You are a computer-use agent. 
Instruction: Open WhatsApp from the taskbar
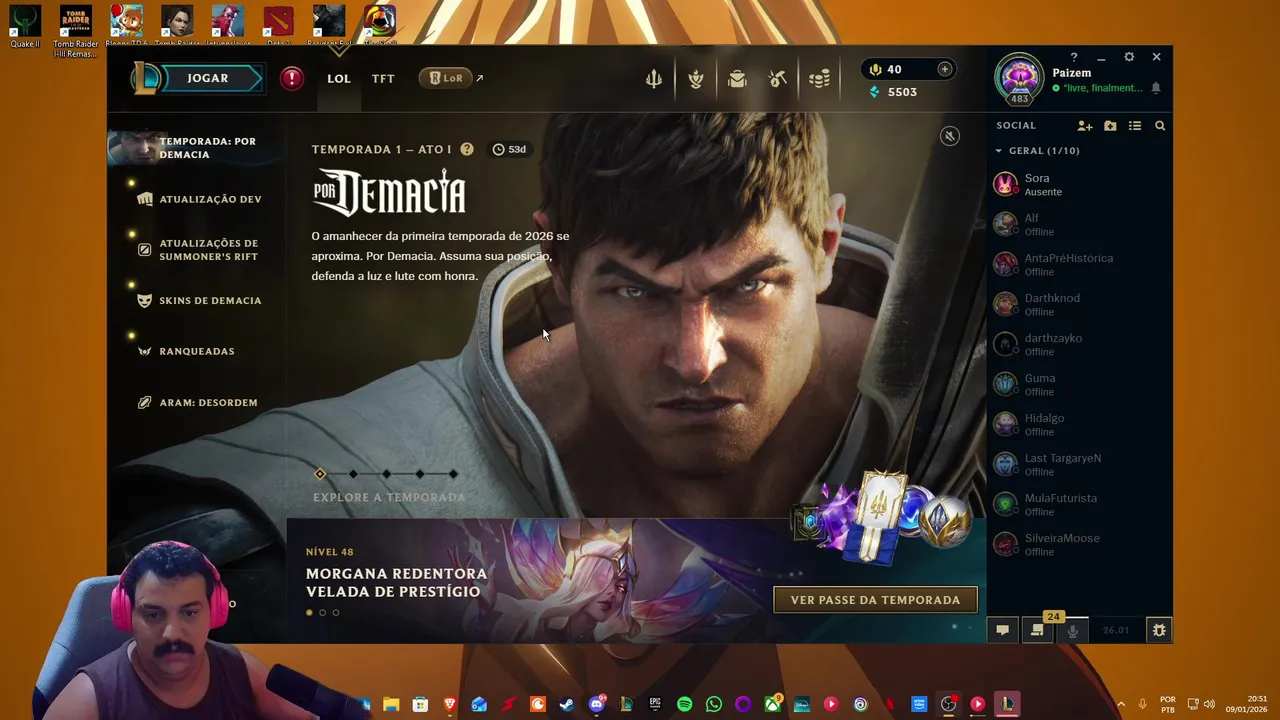(714, 704)
